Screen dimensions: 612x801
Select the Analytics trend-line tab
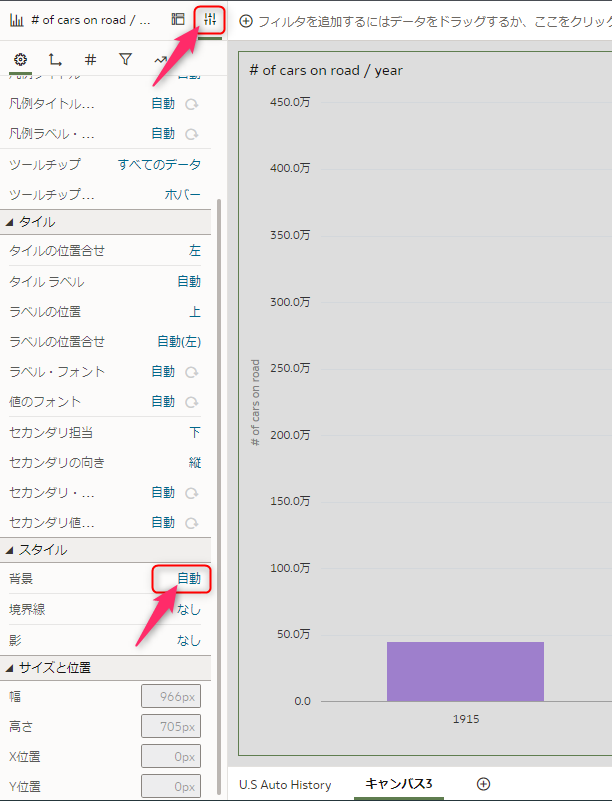(160, 60)
